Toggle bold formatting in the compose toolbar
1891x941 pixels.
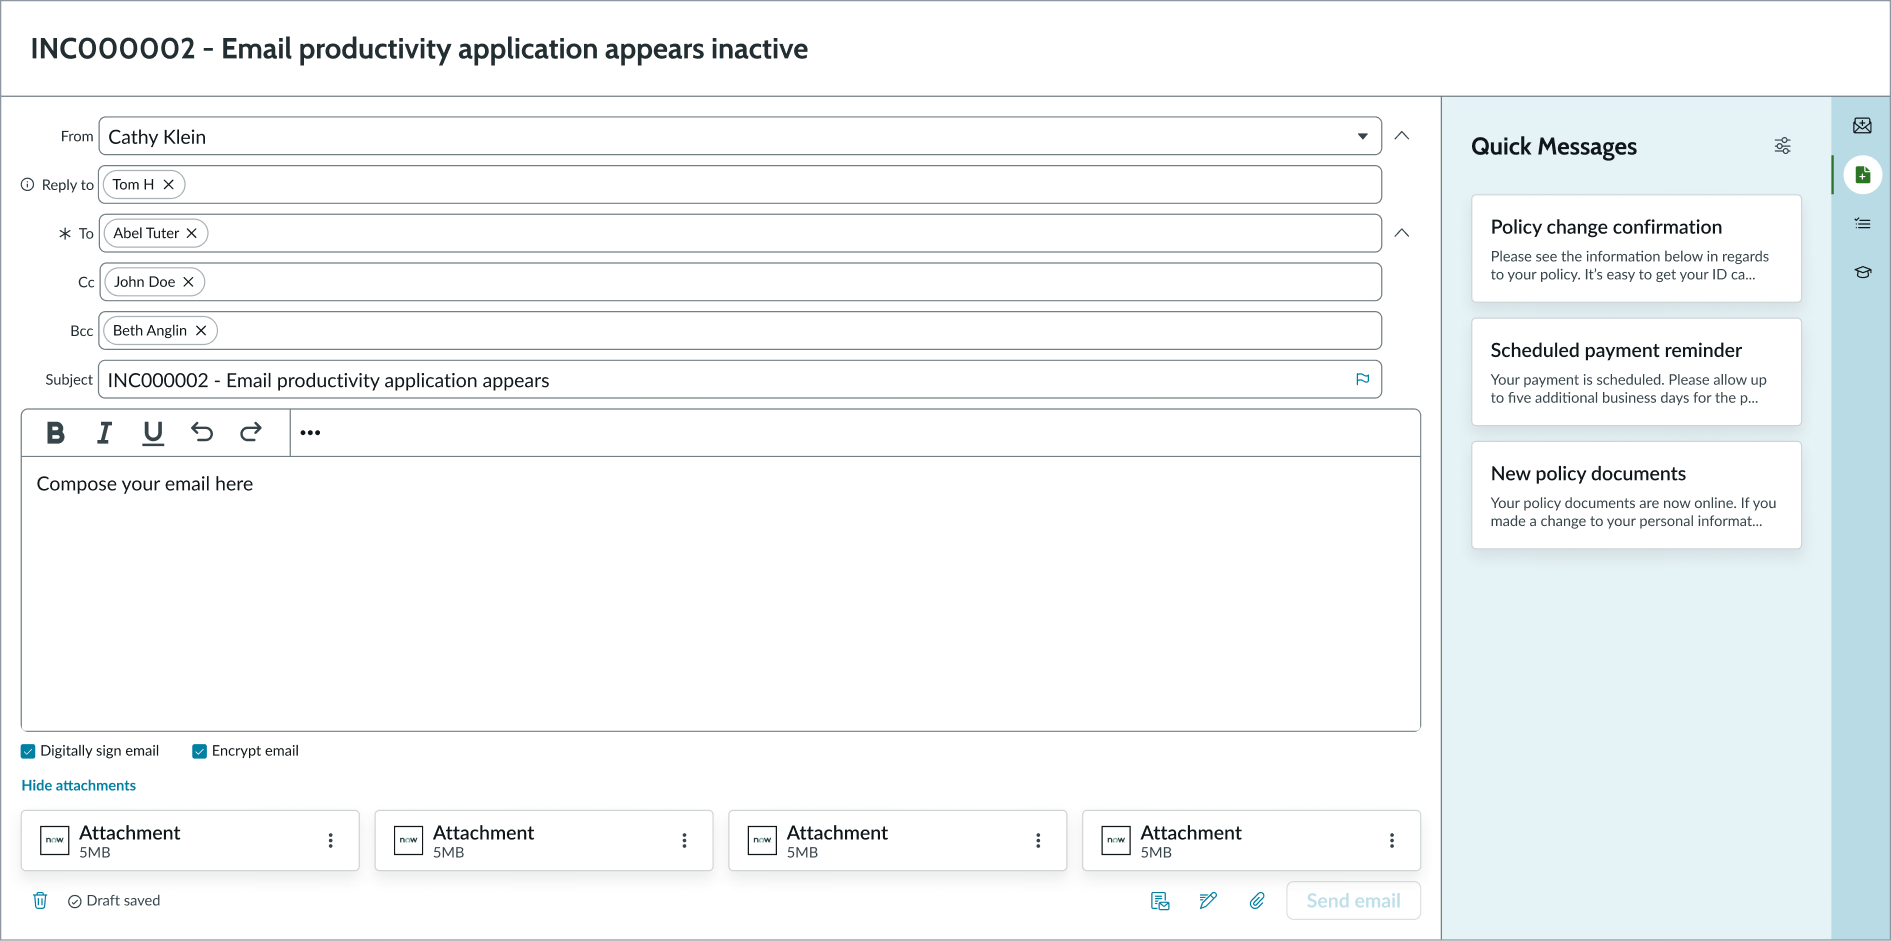[55, 432]
